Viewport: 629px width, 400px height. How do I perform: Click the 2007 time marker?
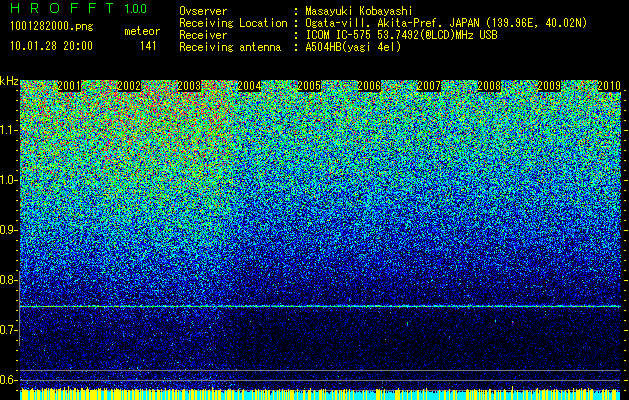click(x=429, y=86)
